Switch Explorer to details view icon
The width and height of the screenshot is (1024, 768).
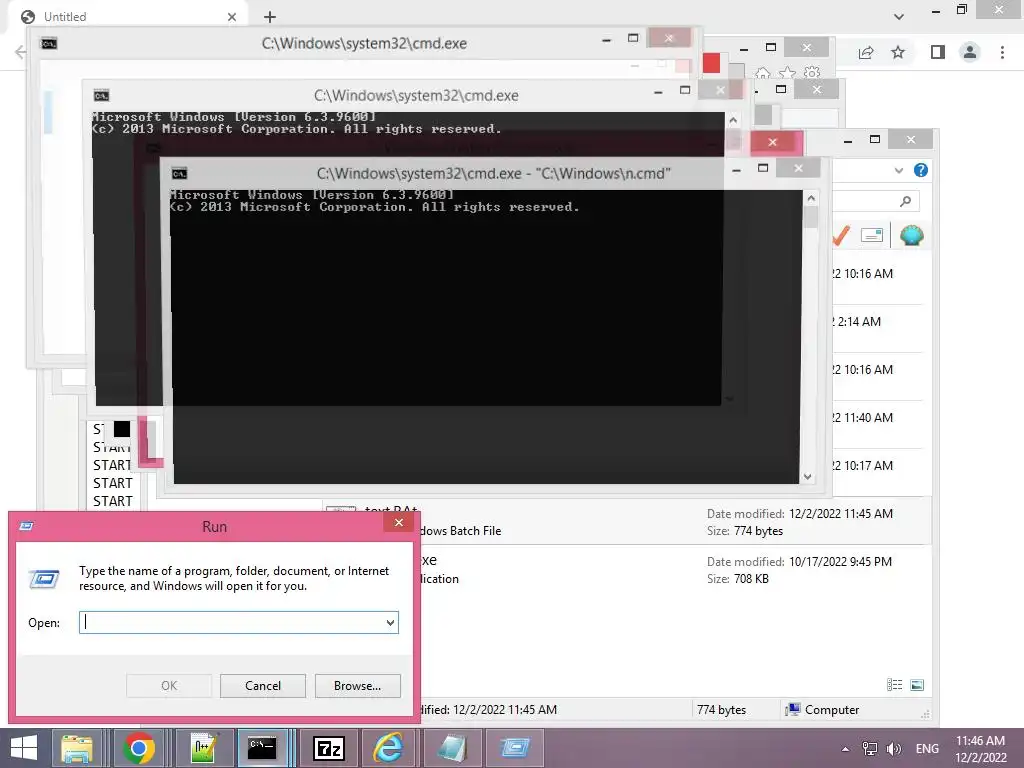click(895, 684)
